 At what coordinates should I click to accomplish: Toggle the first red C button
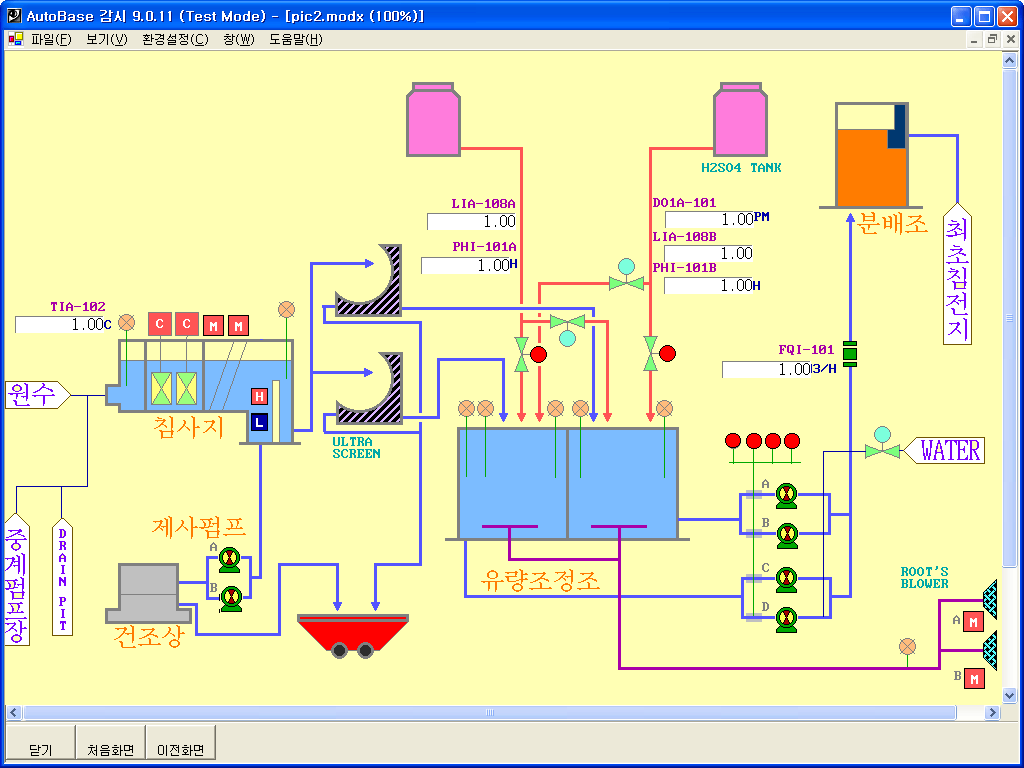(159, 324)
